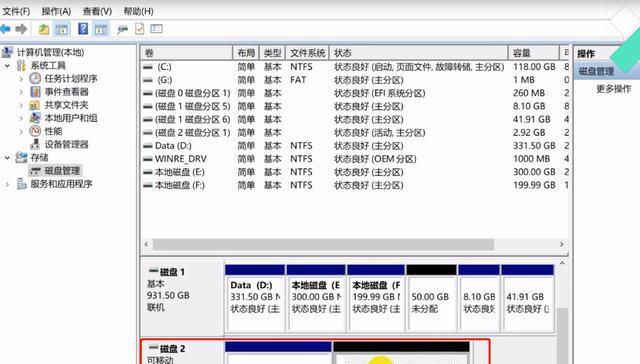This screenshot has width=640, height=364.
Task: Click the 服务和应用程序 icon
Action: click(x=21, y=184)
